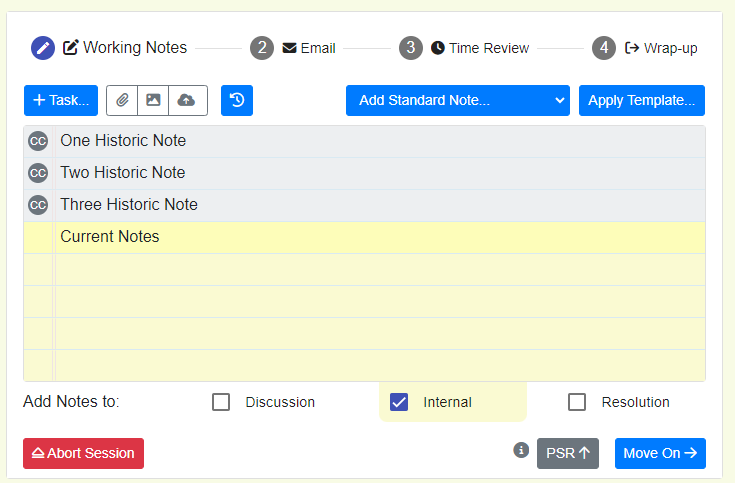Click the info circle icon near PSR
Image resolution: width=735 pixels, height=483 pixels.
pyautogui.click(x=521, y=451)
